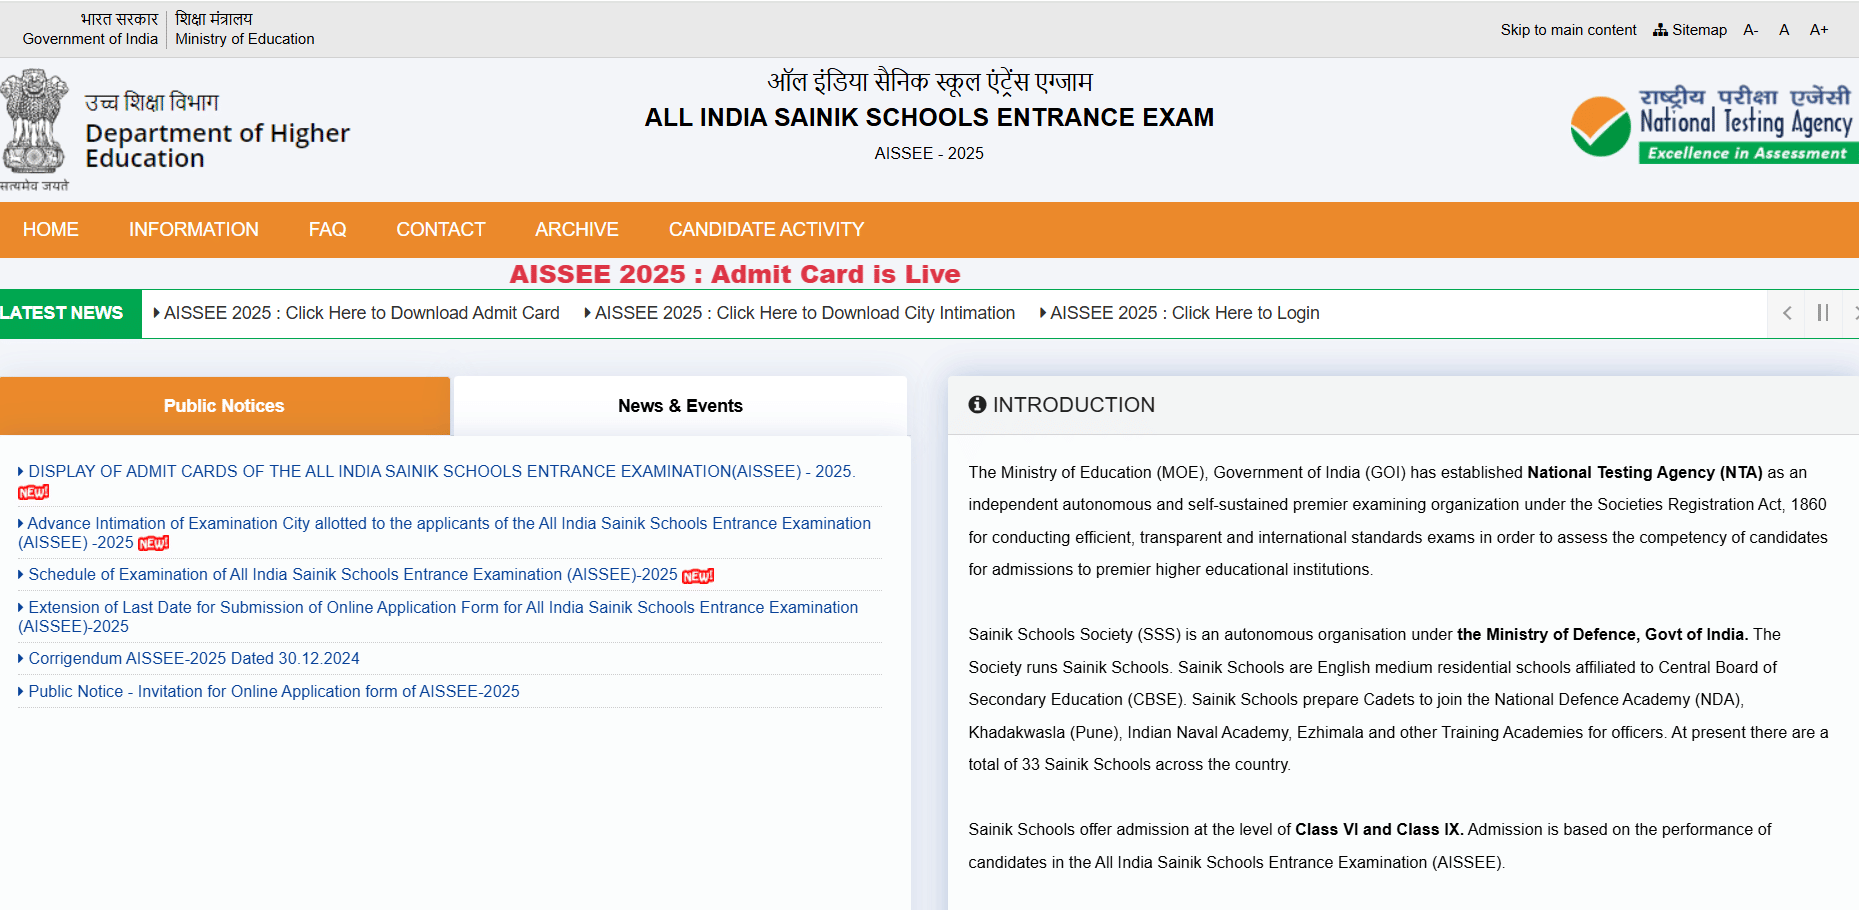Click the Government of India emblem
This screenshot has height=910, width=1859.
pyautogui.click(x=34, y=124)
